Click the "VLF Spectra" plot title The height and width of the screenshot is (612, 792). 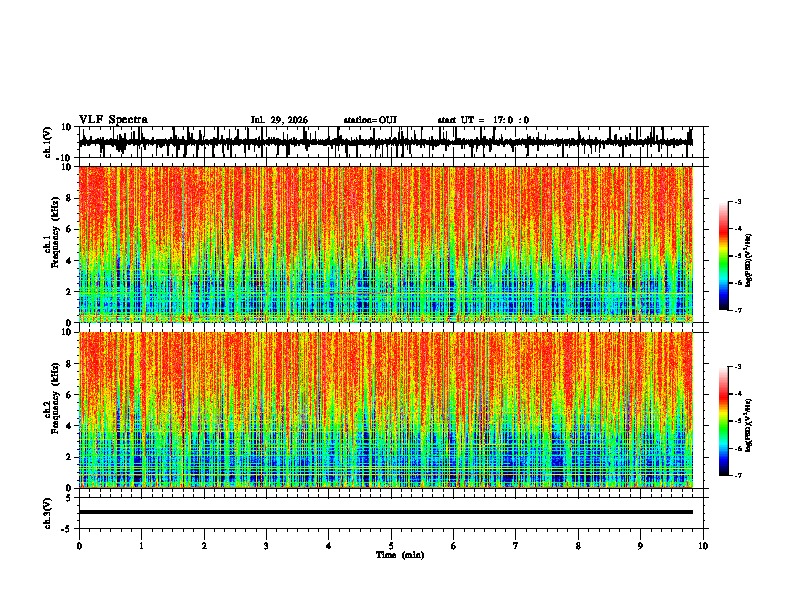click(113, 120)
